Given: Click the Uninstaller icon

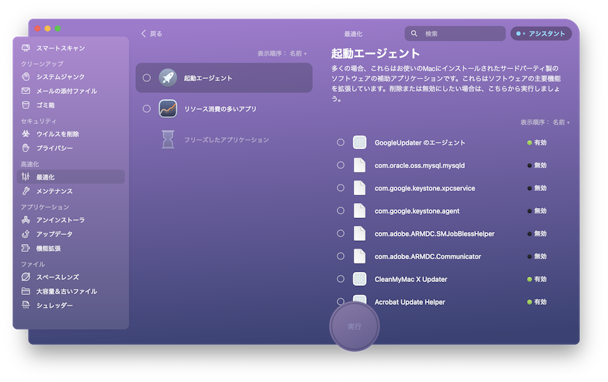Looking at the screenshot, I should pos(26,220).
